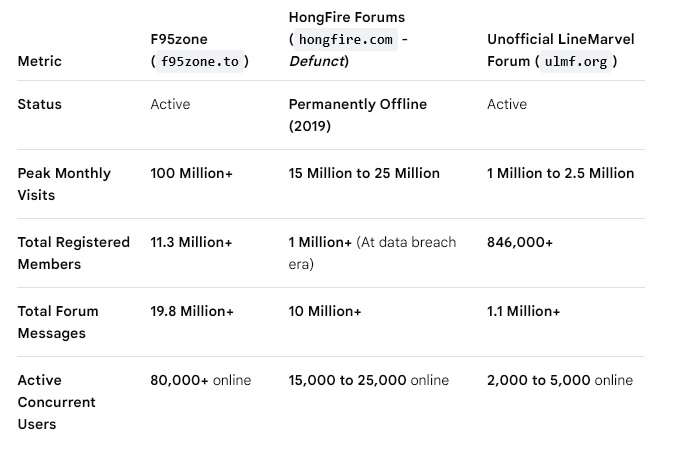Click the 19.8 Million+ messages cell
Image resolution: width=687 pixels, height=457 pixels.
point(192,311)
